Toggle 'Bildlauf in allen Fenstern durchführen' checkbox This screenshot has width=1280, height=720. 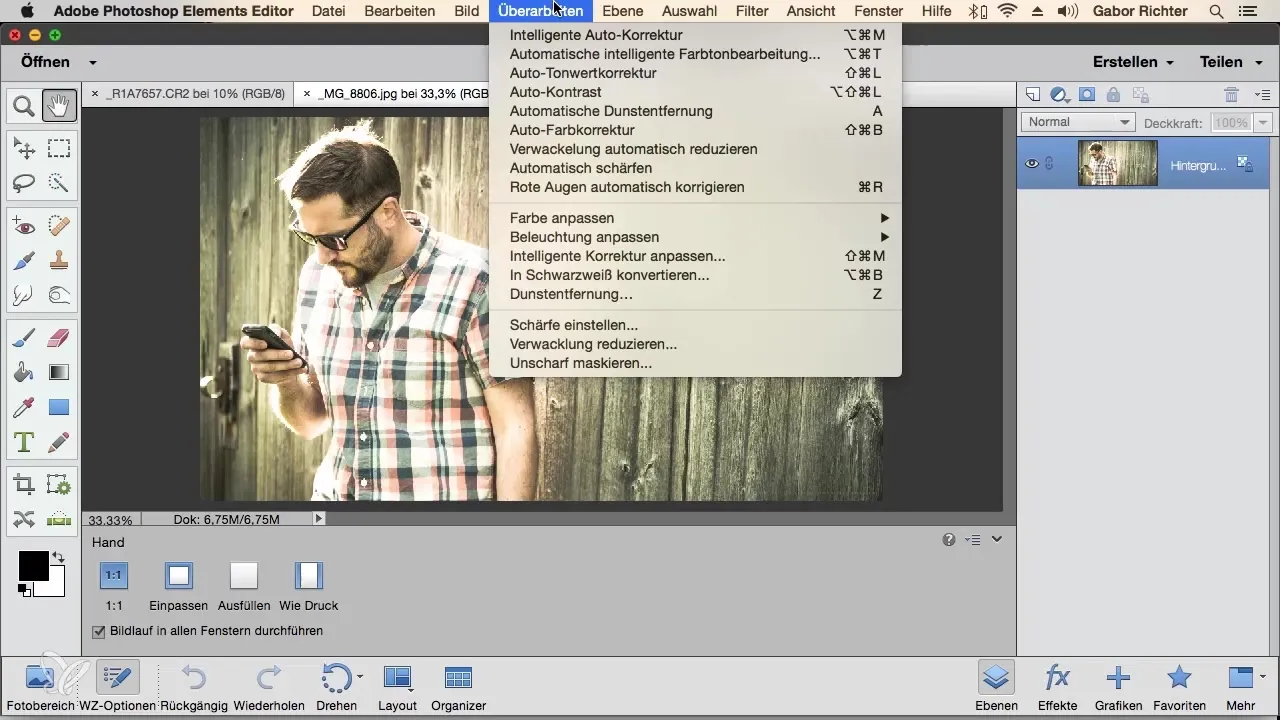click(98, 631)
